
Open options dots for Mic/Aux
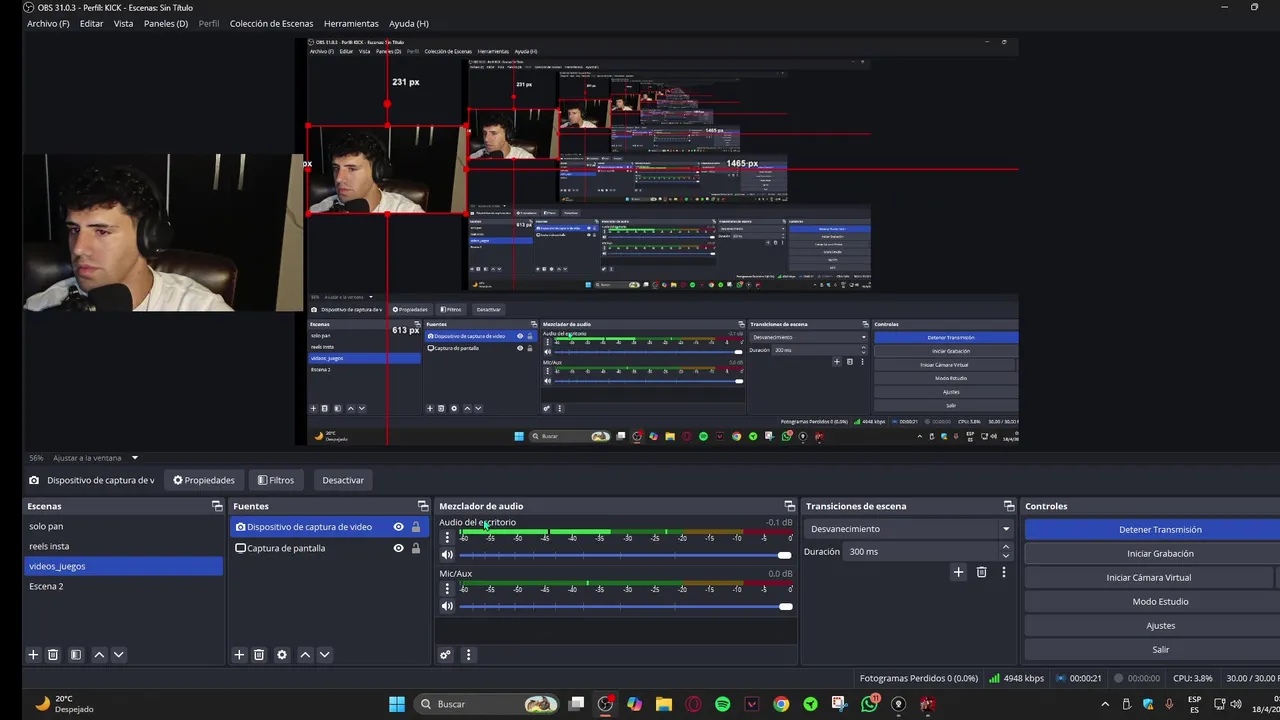[x=447, y=589]
